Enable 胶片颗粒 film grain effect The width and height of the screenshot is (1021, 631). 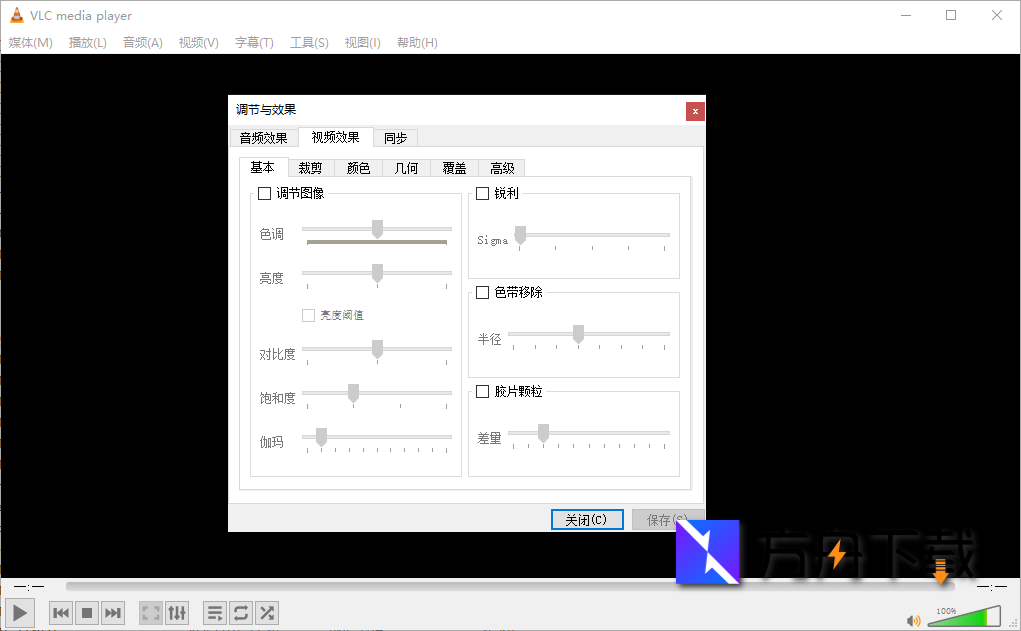pyautogui.click(x=481, y=391)
